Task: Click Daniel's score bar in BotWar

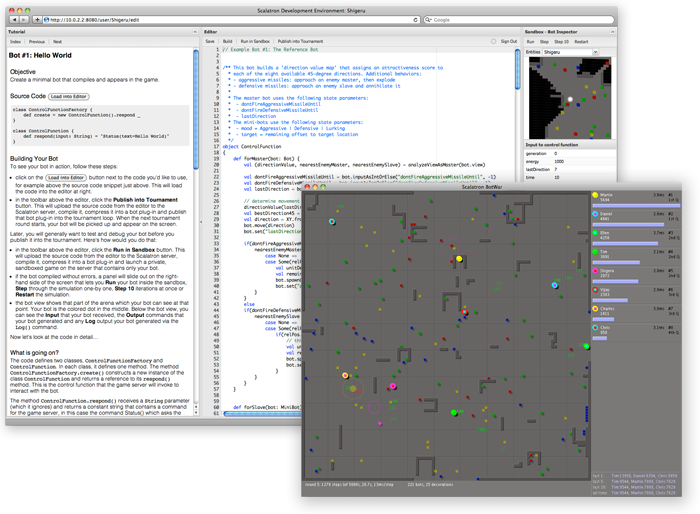Action: tap(628, 225)
